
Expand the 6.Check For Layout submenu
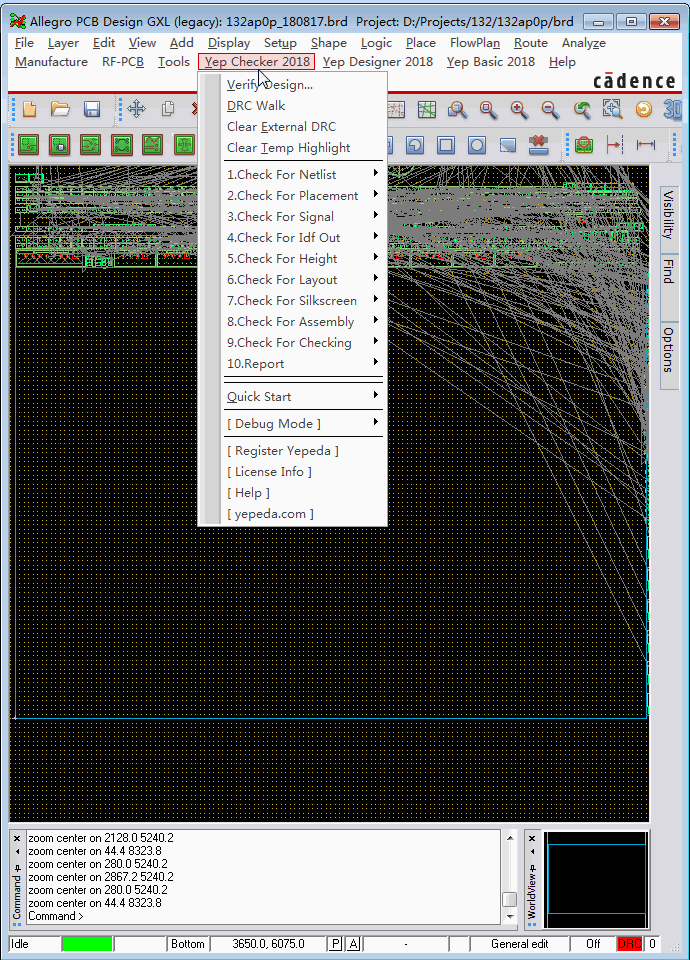[x=303, y=279]
